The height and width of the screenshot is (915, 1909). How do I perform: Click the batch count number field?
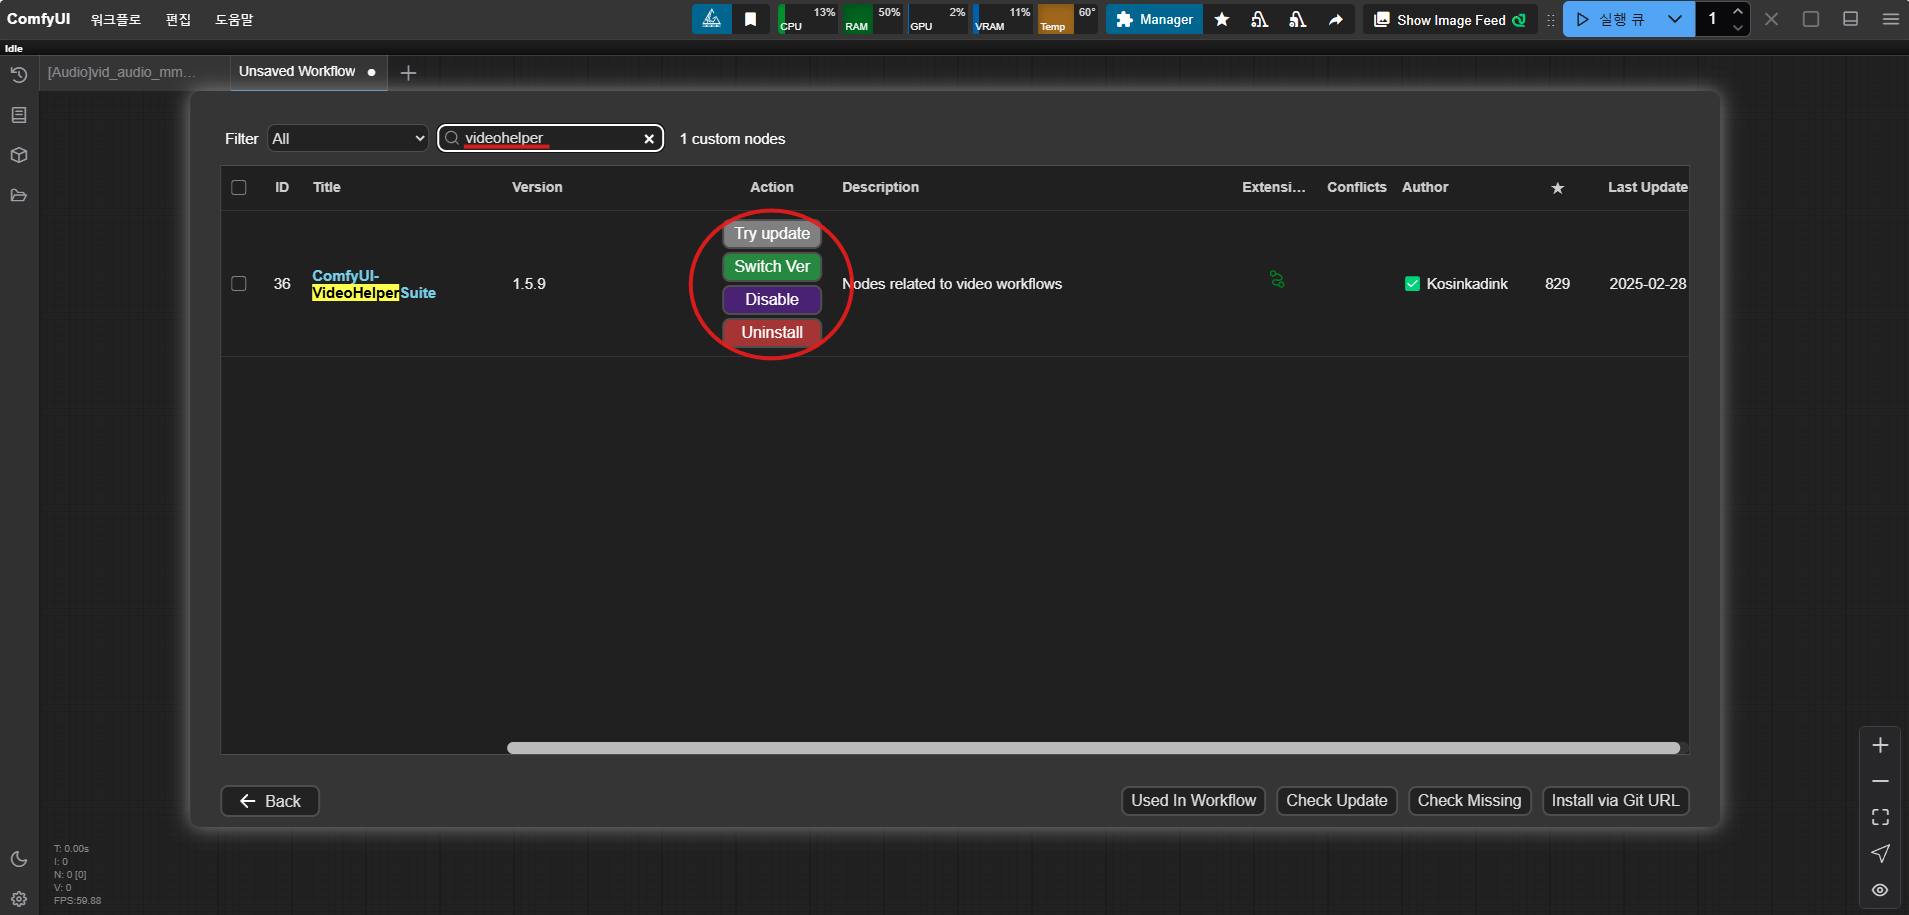pyautogui.click(x=1713, y=19)
